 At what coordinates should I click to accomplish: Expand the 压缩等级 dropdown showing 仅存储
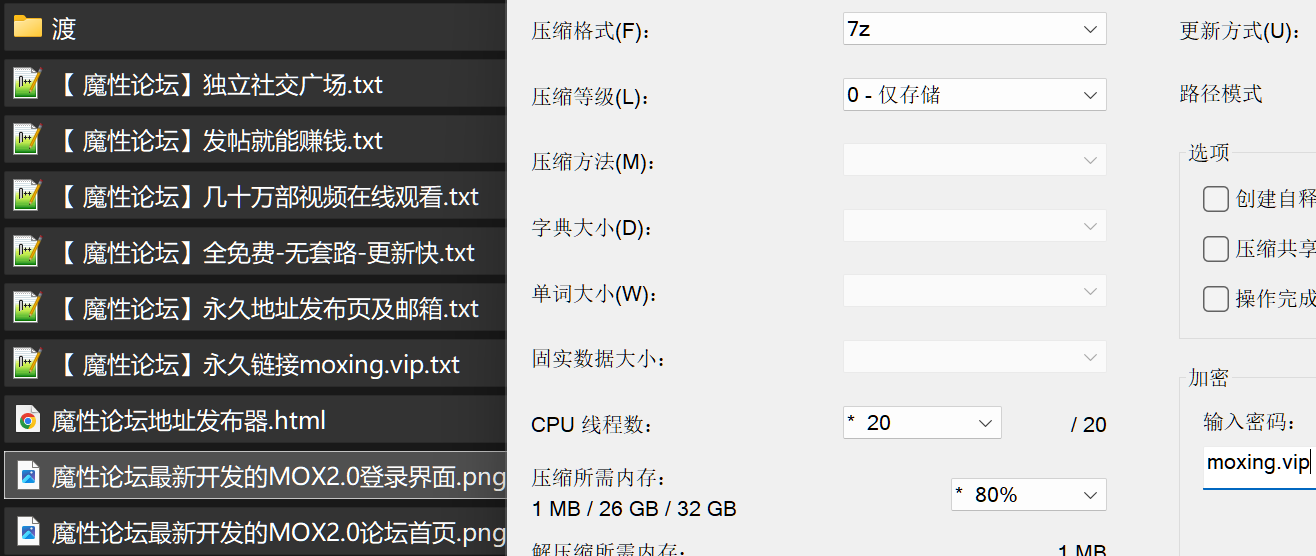(x=974, y=95)
